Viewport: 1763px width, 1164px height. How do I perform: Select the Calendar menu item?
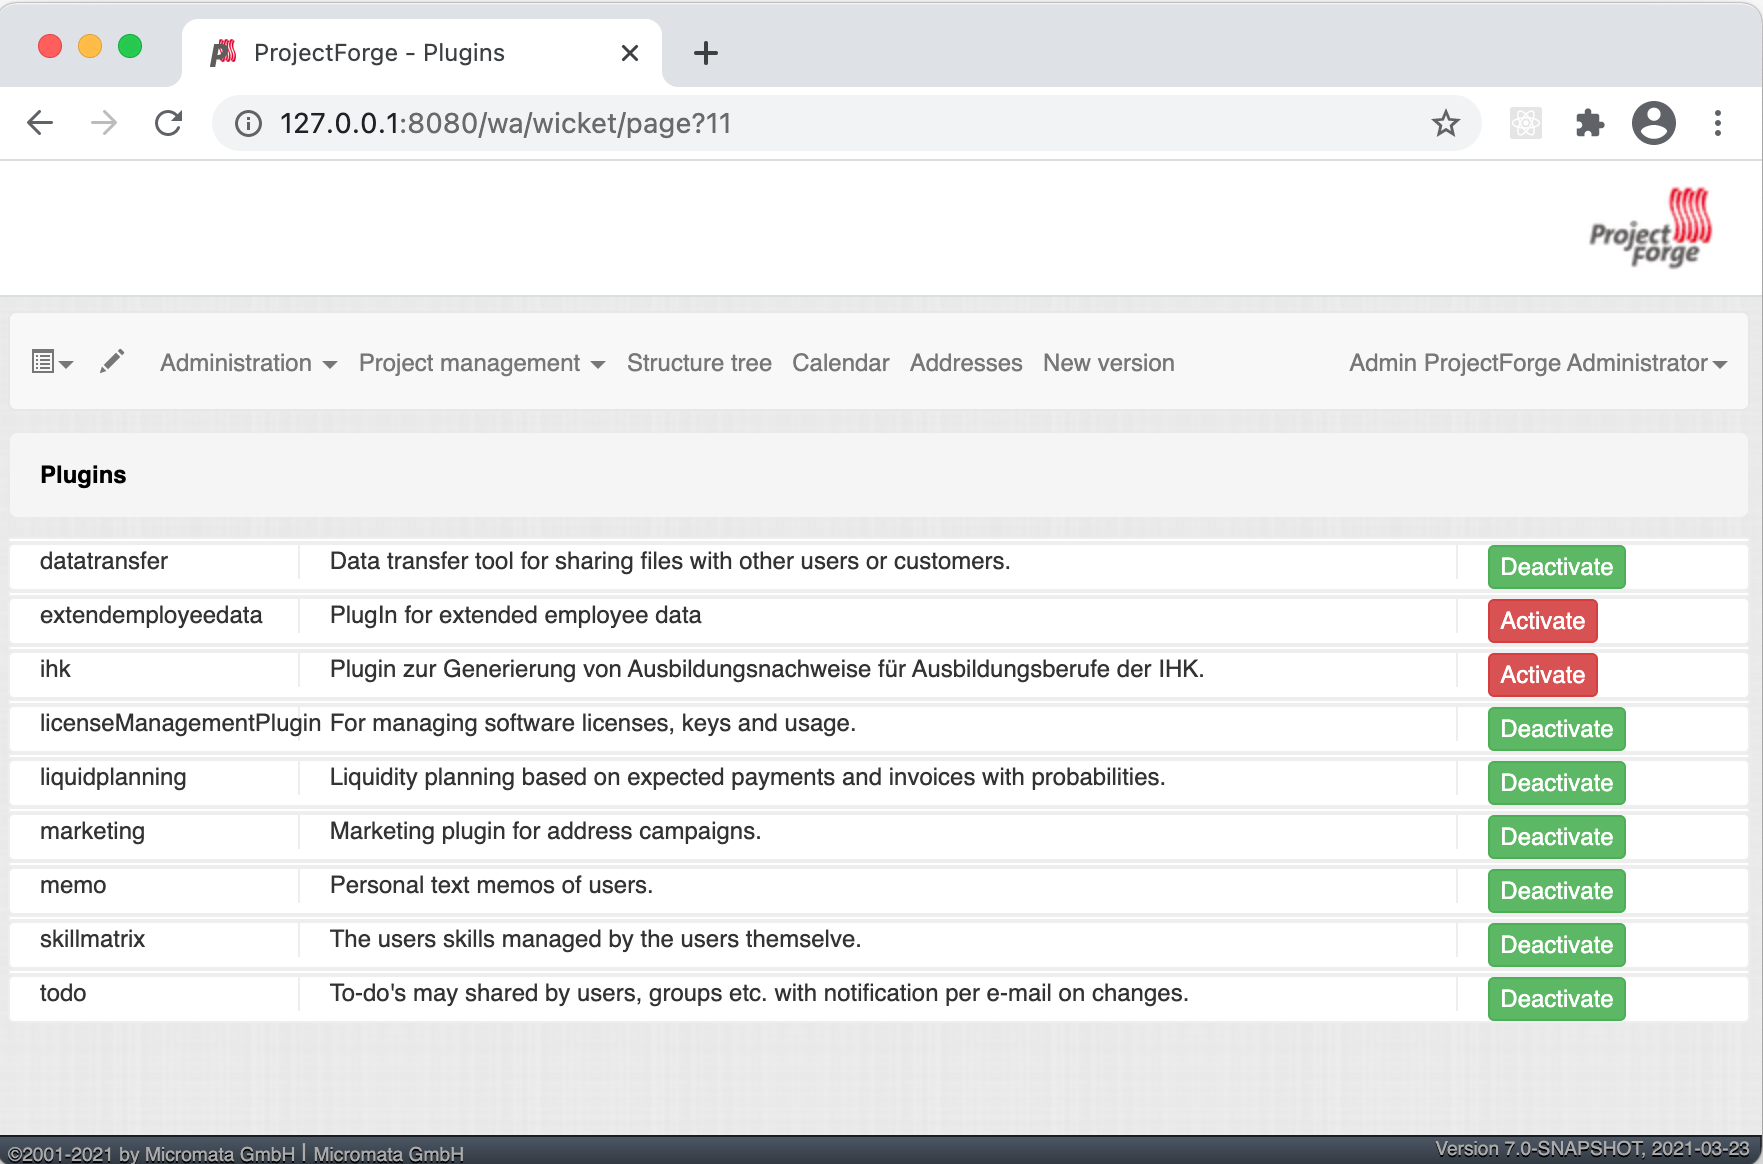(x=840, y=363)
